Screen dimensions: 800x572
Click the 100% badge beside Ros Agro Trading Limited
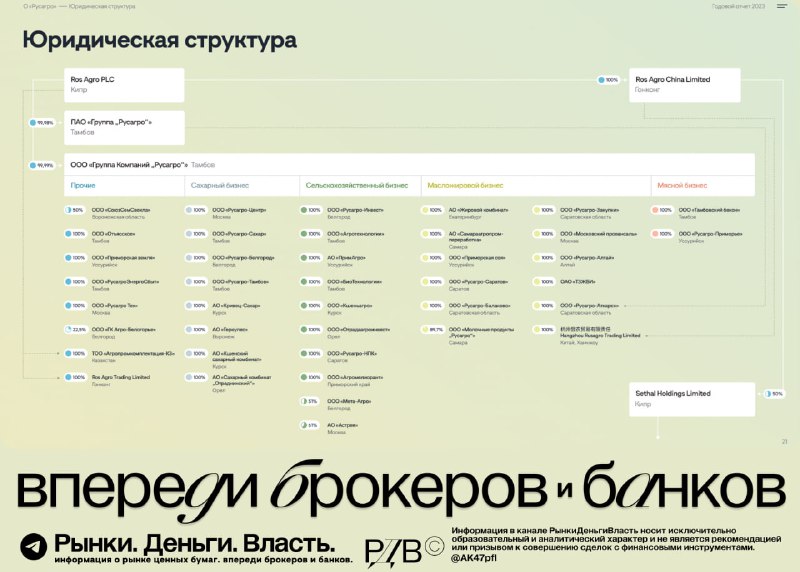[x=75, y=378]
